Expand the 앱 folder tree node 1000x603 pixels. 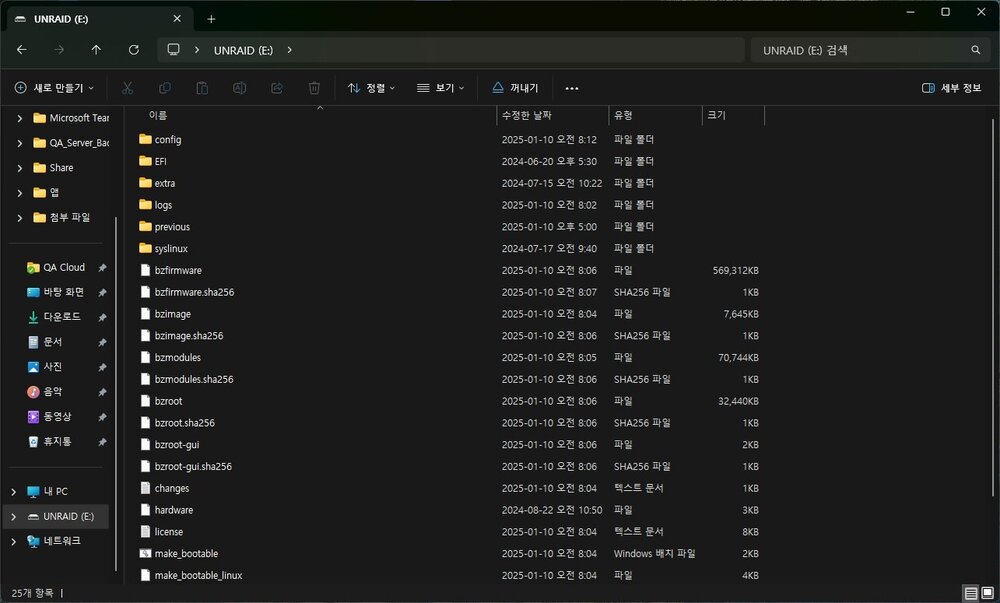pos(20,193)
